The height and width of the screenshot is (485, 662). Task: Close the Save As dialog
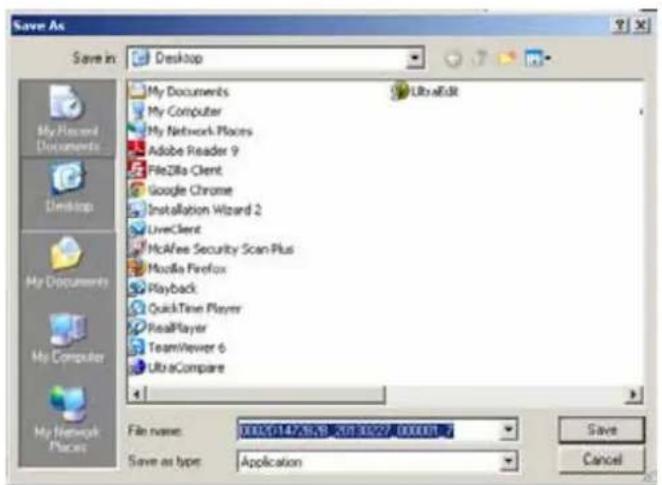pyautogui.click(x=641, y=26)
